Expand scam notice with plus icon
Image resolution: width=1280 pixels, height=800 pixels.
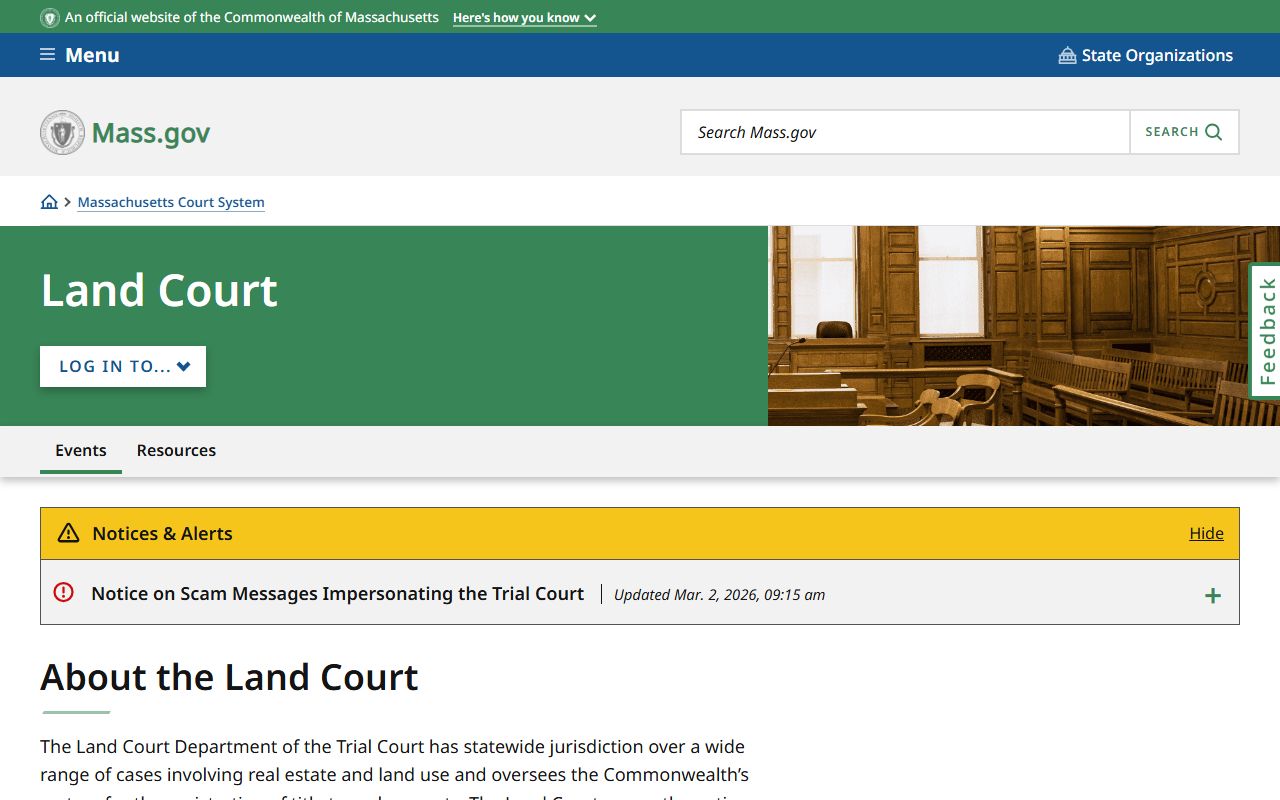(1213, 596)
